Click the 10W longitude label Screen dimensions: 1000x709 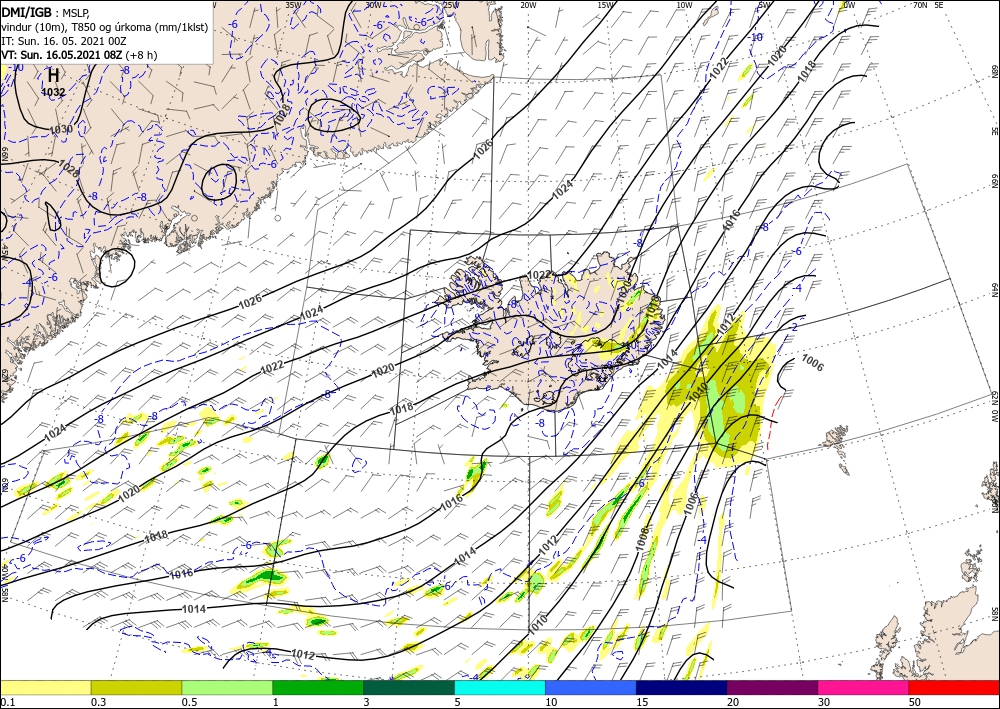click(684, 4)
